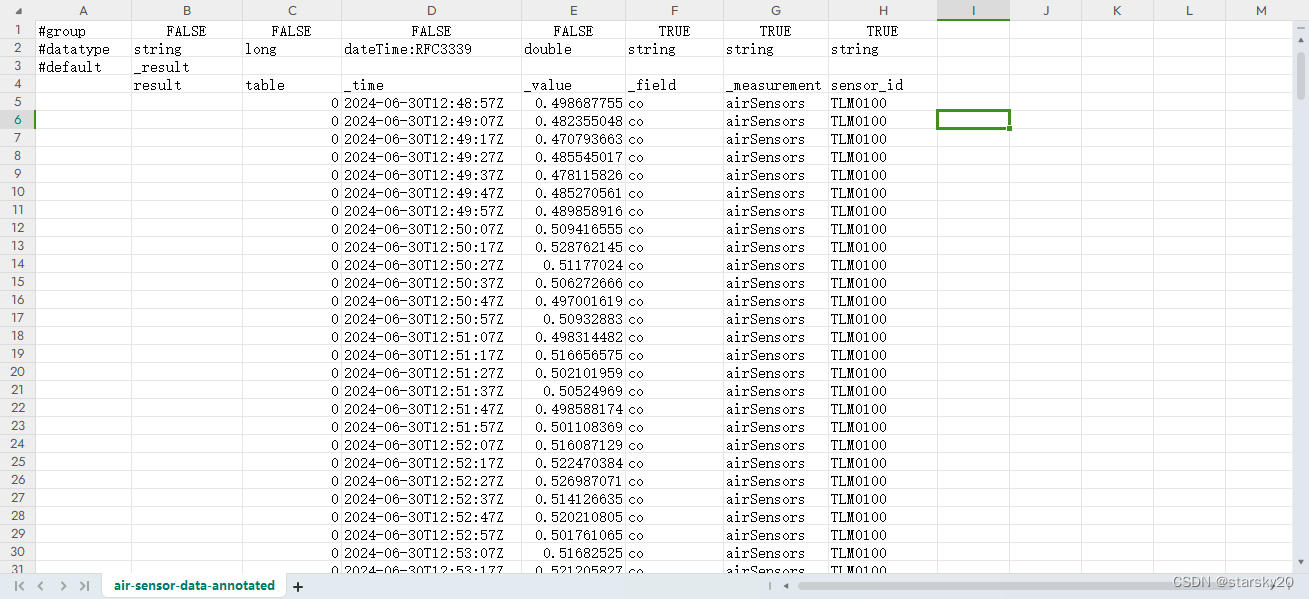Image resolution: width=1309 pixels, height=599 pixels.
Task: Switch to the air-sensor-data-annotated sheet tab
Action: 192,585
